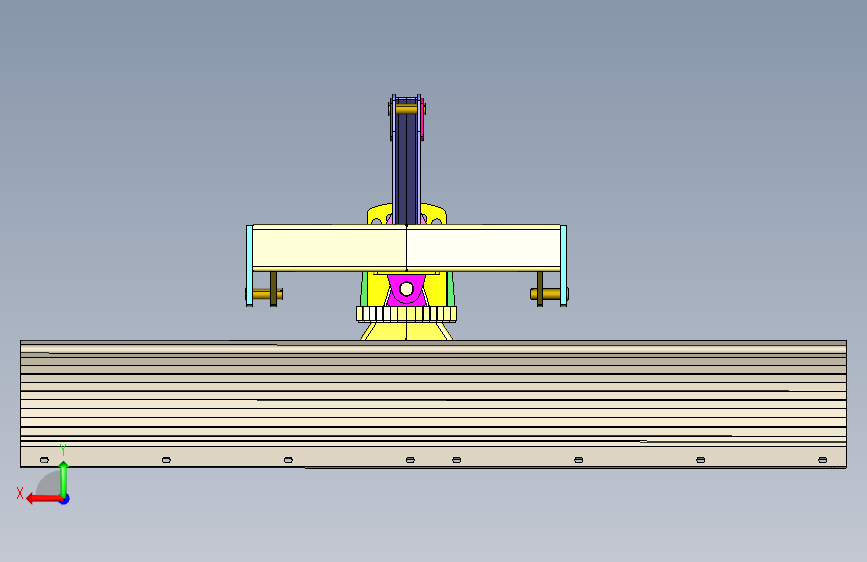Screen dimensions: 867x562
Task: Click the red X axis arrow
Action: [x=43, y=499]
